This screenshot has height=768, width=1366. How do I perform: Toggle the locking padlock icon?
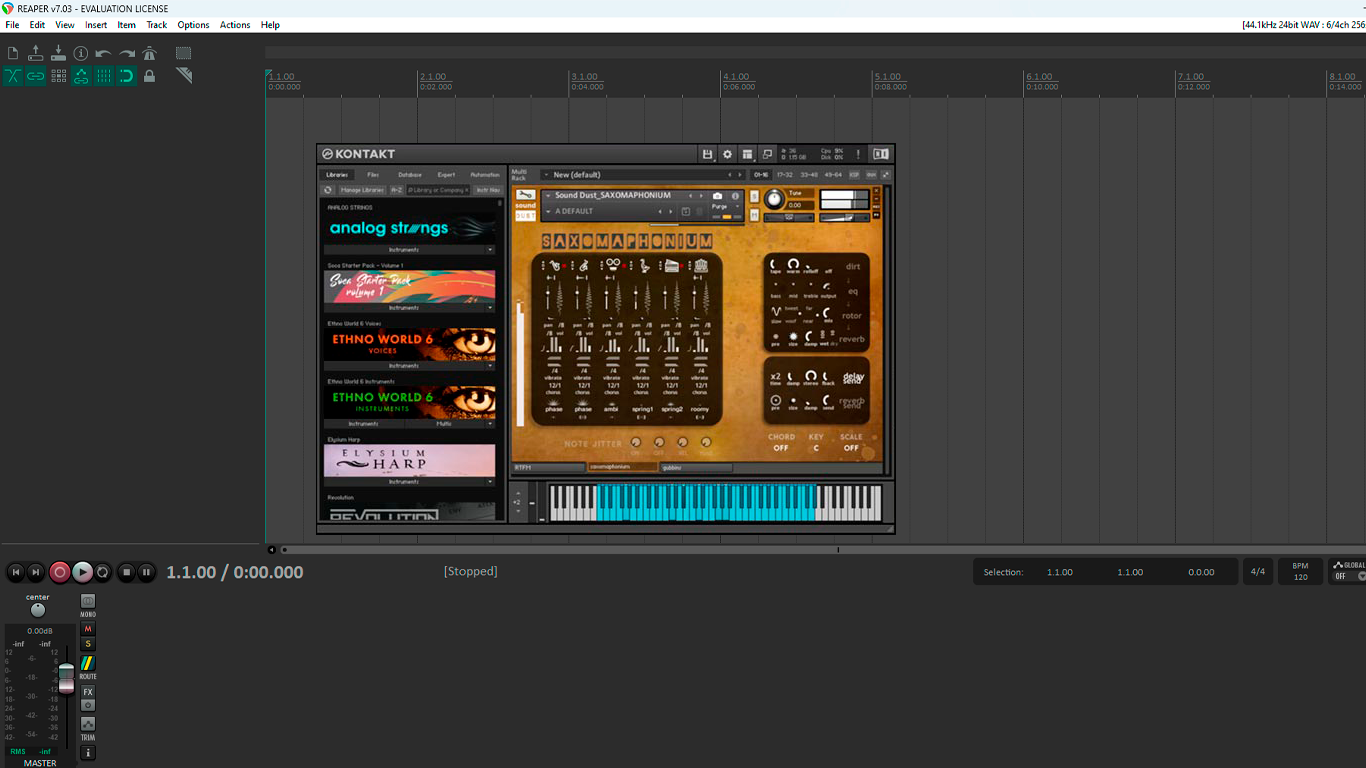(x=149, y=76)
